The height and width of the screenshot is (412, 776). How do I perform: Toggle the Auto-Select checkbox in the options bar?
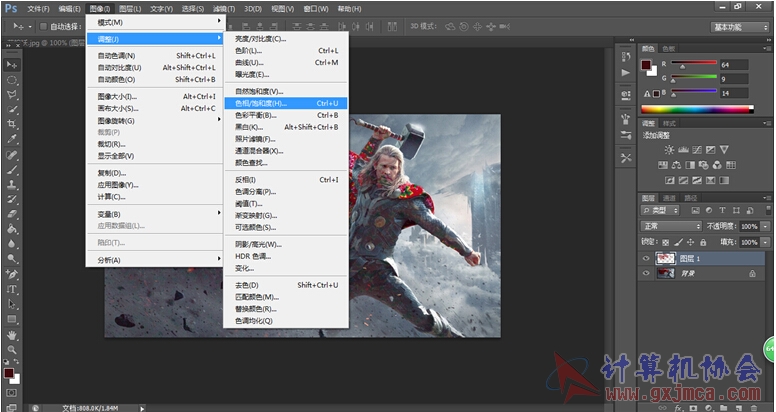(43, 26)
